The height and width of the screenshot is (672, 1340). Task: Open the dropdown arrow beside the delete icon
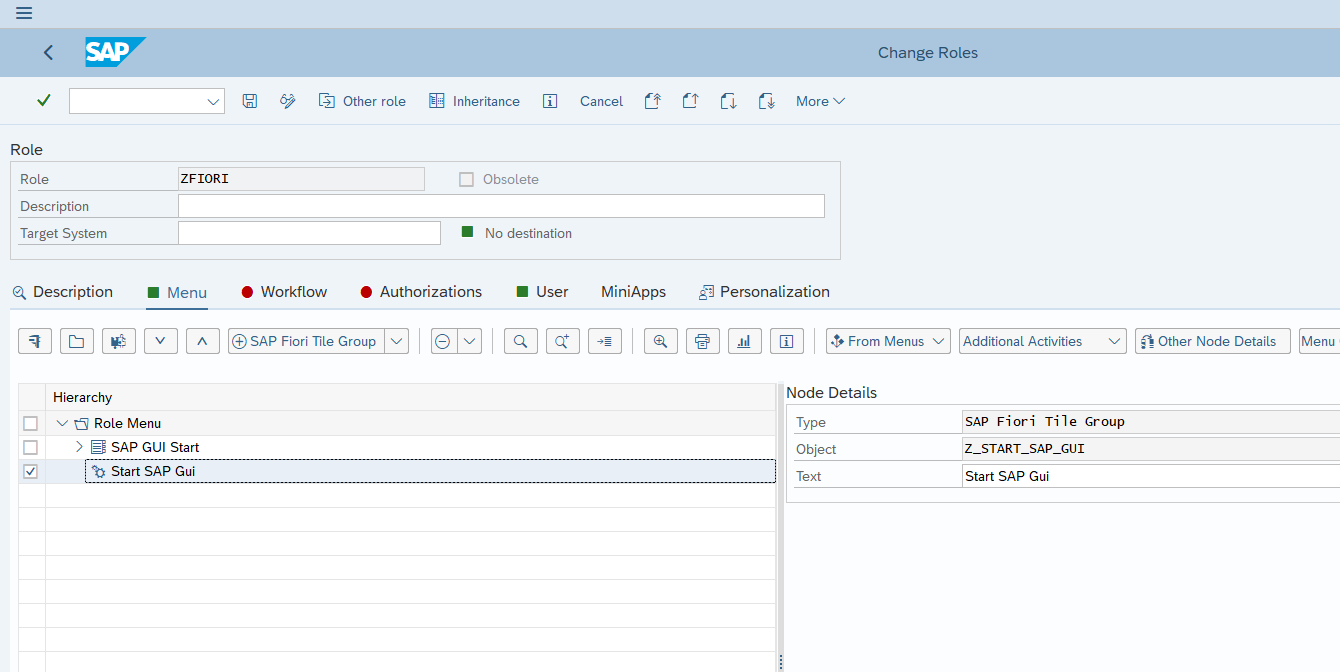coord(469,341)
